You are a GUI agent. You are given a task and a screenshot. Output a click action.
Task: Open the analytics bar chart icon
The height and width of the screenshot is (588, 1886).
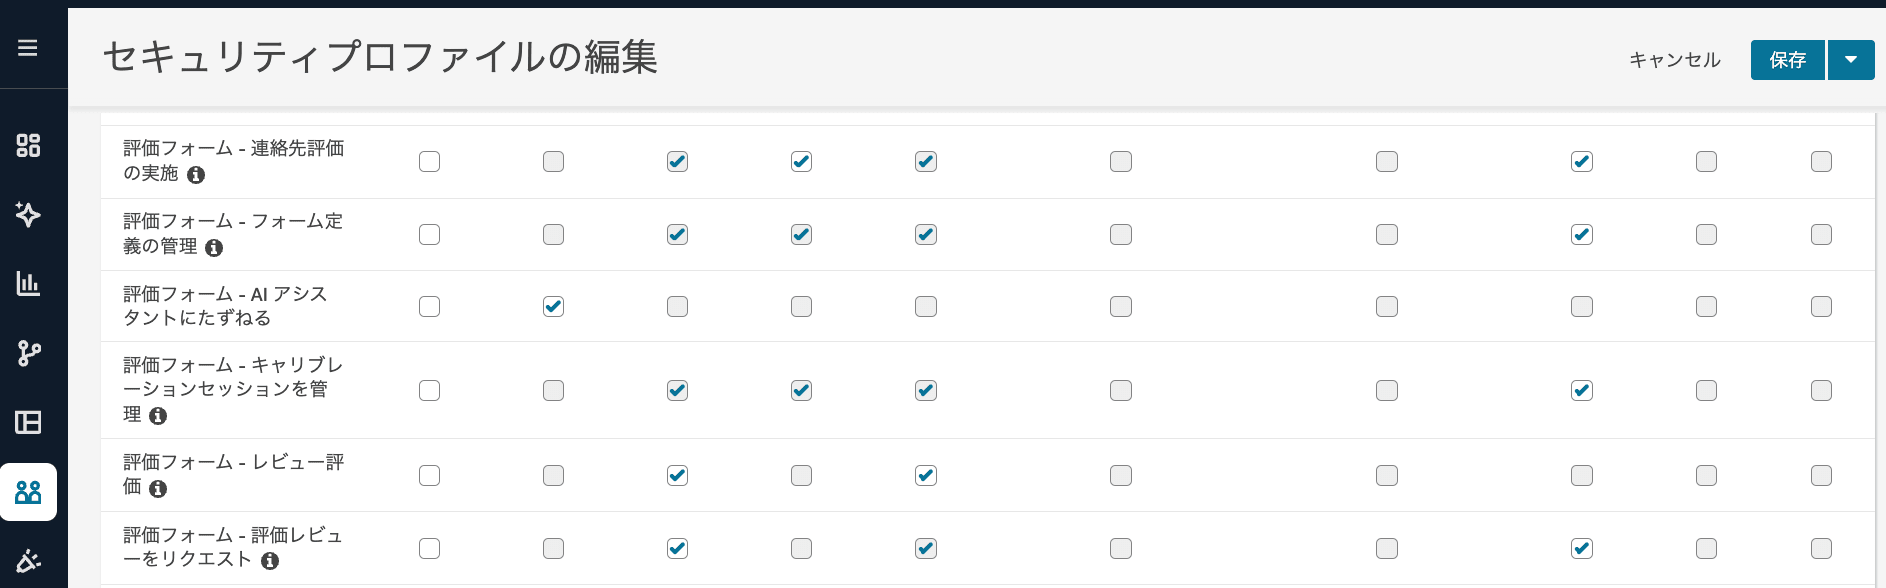click(x=28, y=284)
